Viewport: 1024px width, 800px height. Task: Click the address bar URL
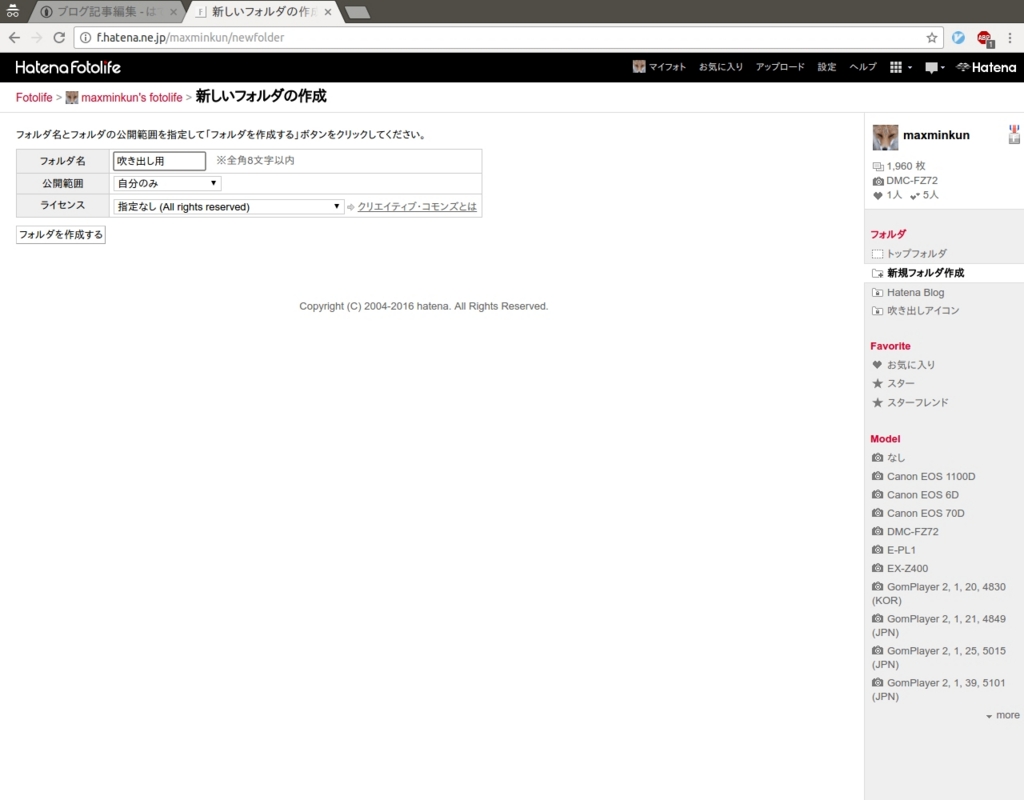[190, 38]
